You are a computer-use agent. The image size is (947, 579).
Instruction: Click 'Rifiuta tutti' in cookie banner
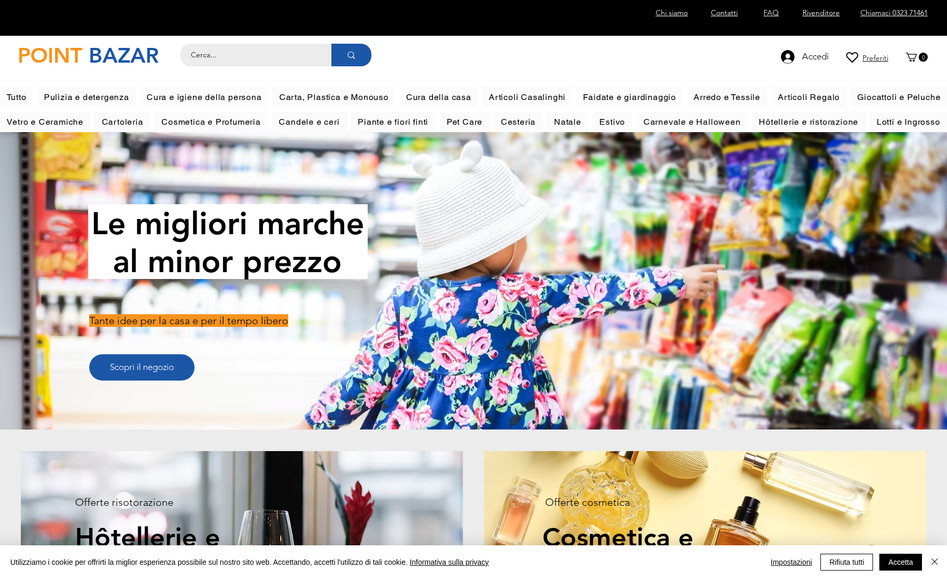tap(845, 561)
